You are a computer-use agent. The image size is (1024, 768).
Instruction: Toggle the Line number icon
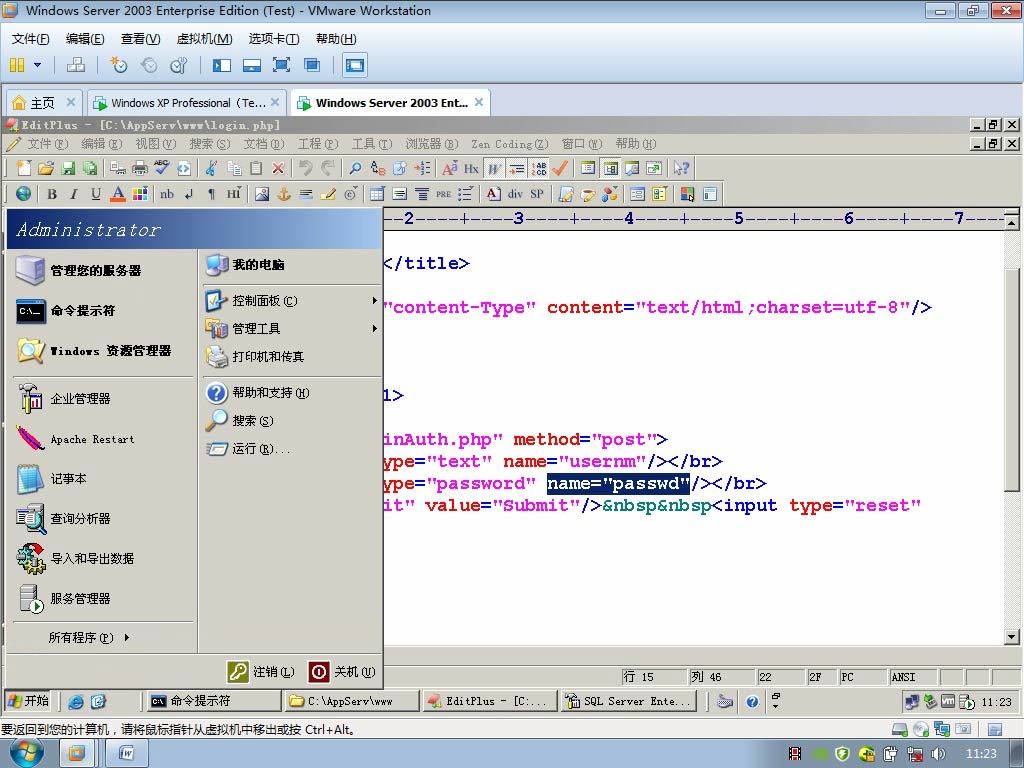(x=539, y=168)
